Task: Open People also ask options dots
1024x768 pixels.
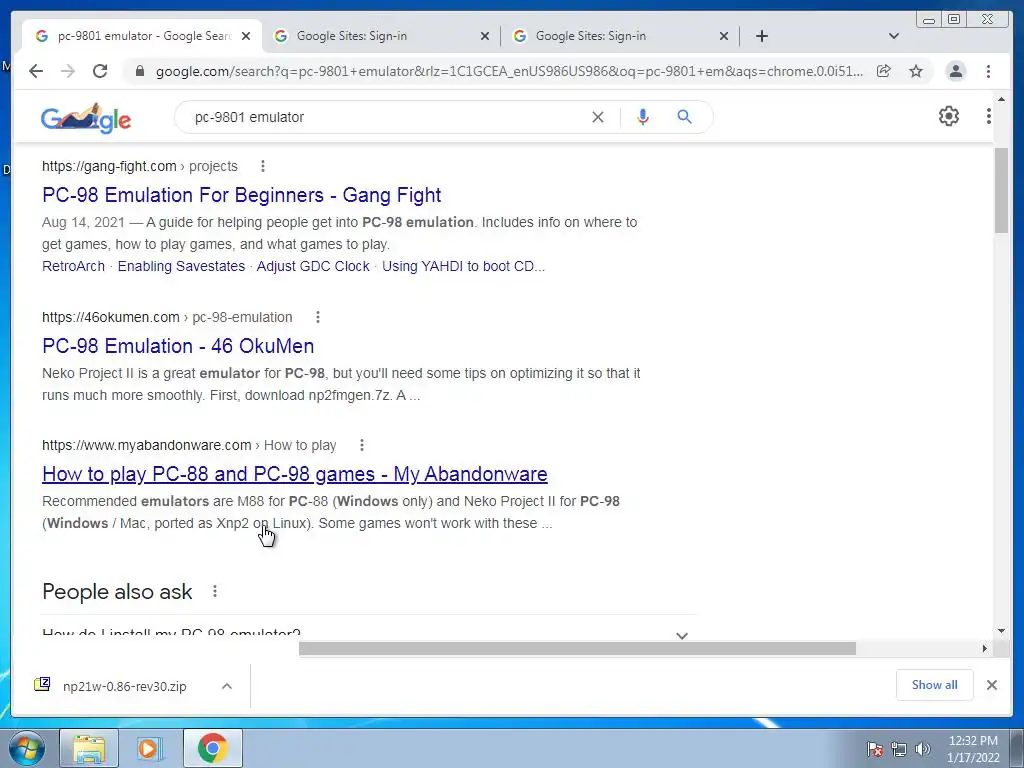Action: tap(214, 591)
